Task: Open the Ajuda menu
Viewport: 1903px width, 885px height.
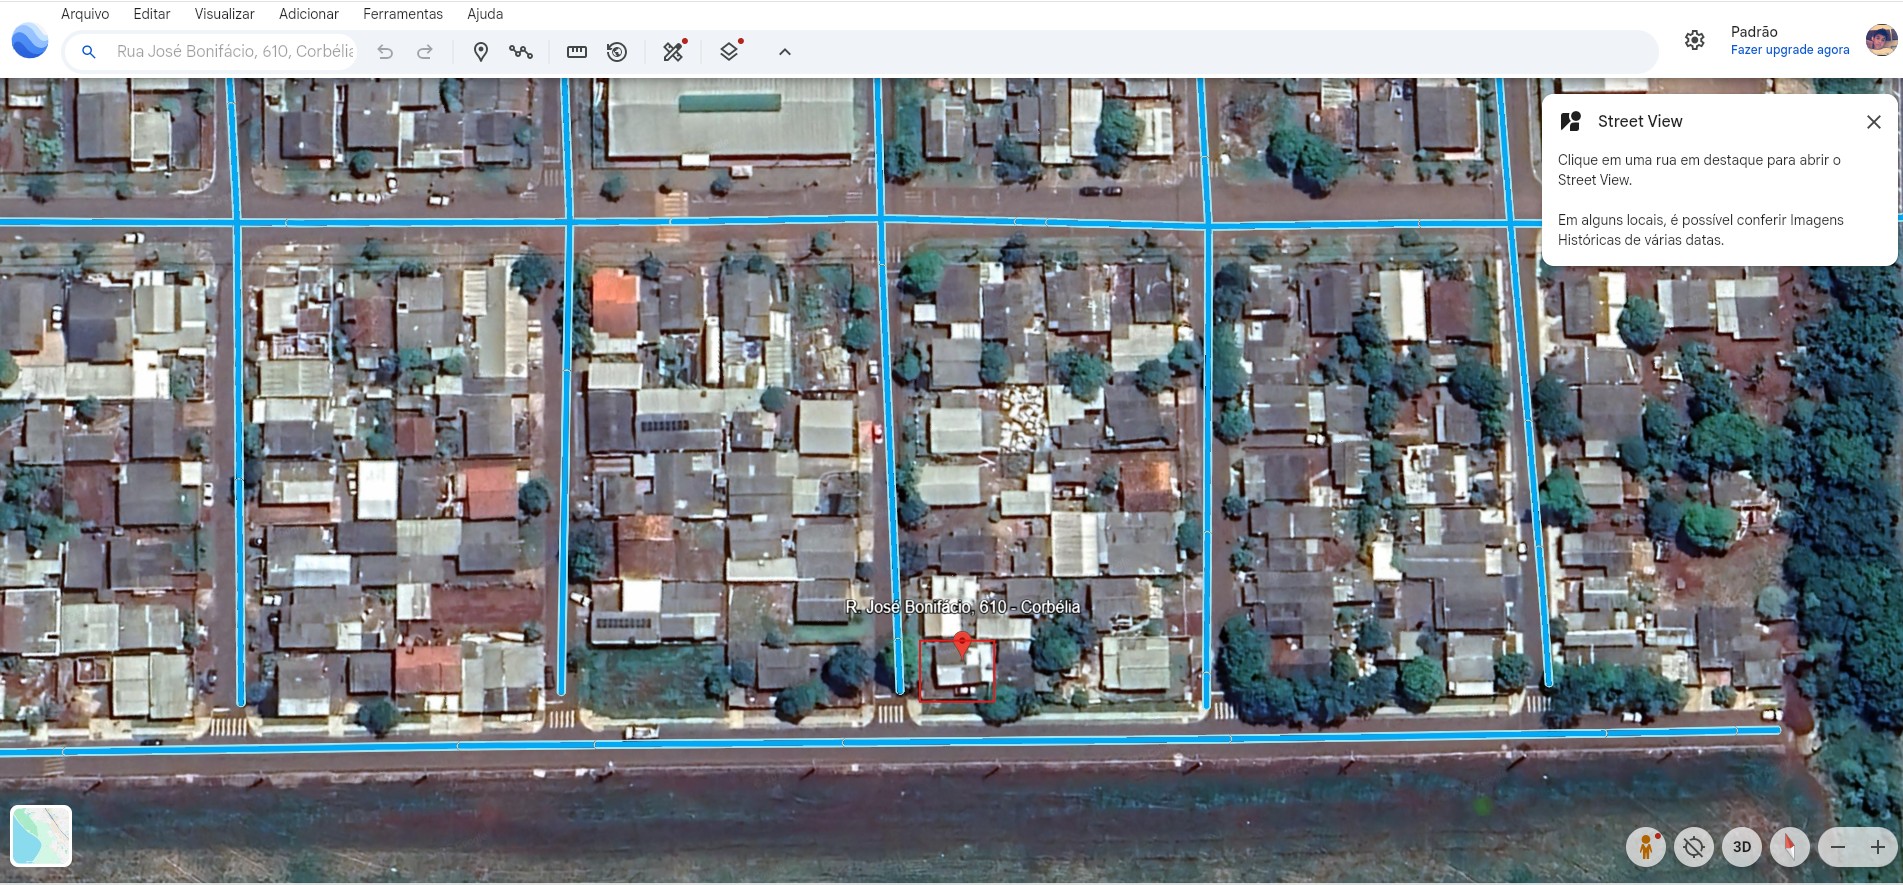Action: tap(485, 14)
